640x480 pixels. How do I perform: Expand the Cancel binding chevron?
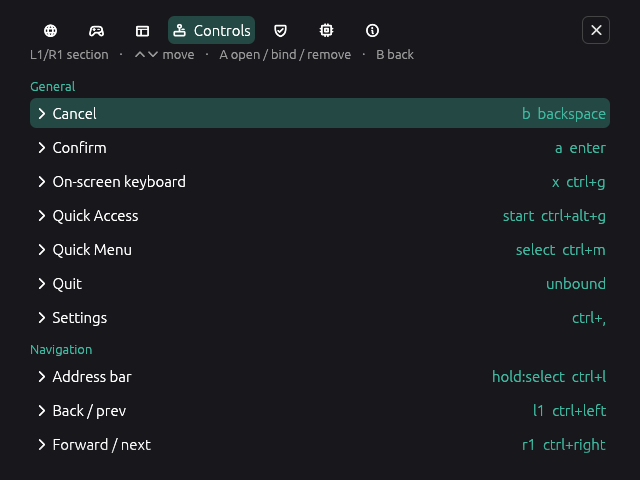tap(42, 113)
